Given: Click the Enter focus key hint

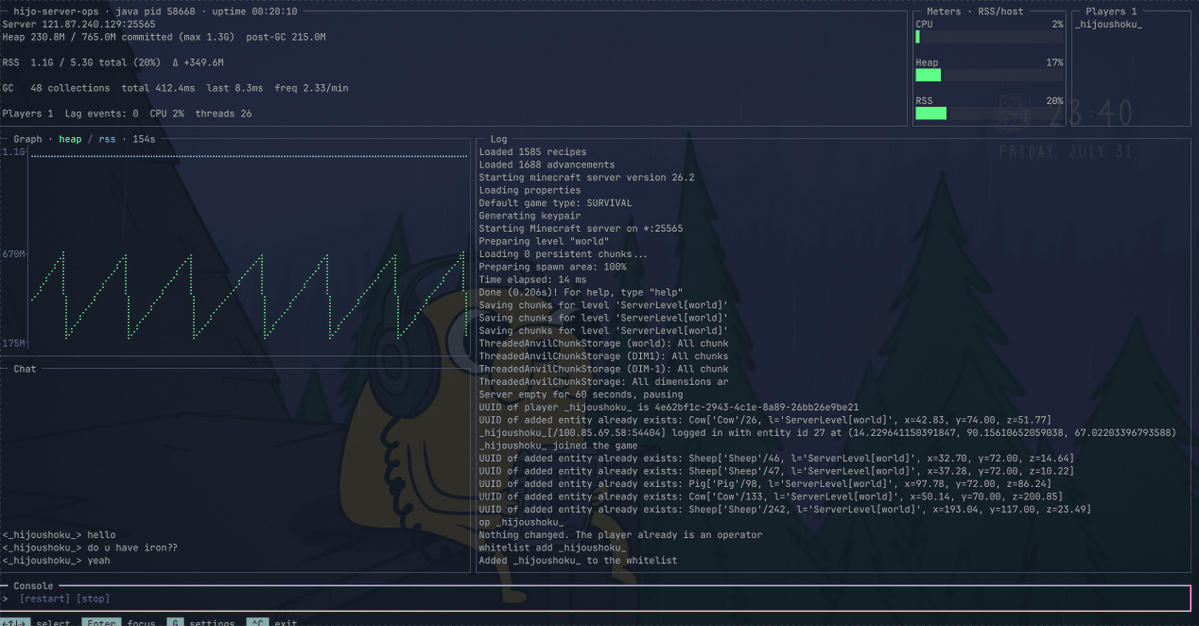Looking at the screenshot, I should 119,621.
